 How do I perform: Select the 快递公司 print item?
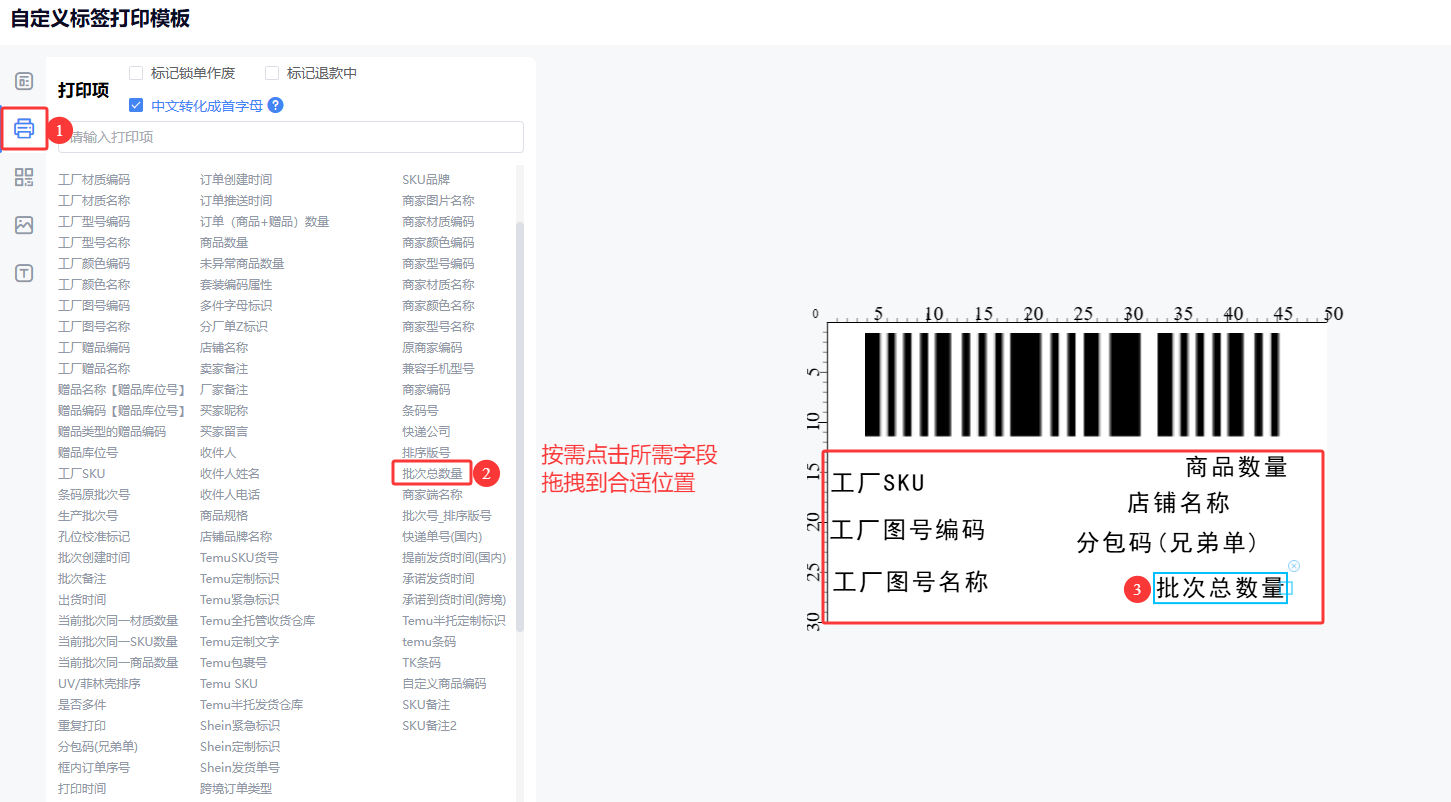tap(426, 432)
